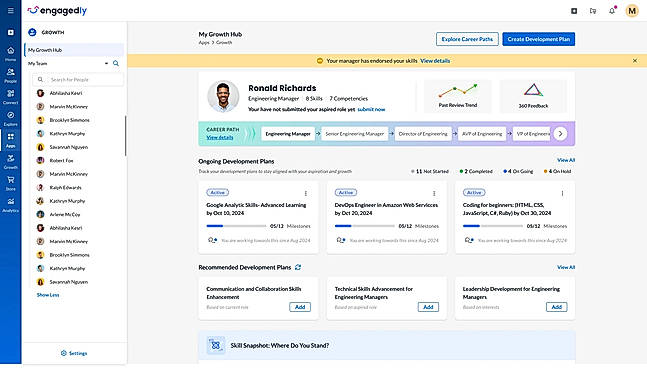Image resolution: width=647 pixels, height=368 pixels.
Task: Select Director of Engineering career step
Action: [423, 134]
